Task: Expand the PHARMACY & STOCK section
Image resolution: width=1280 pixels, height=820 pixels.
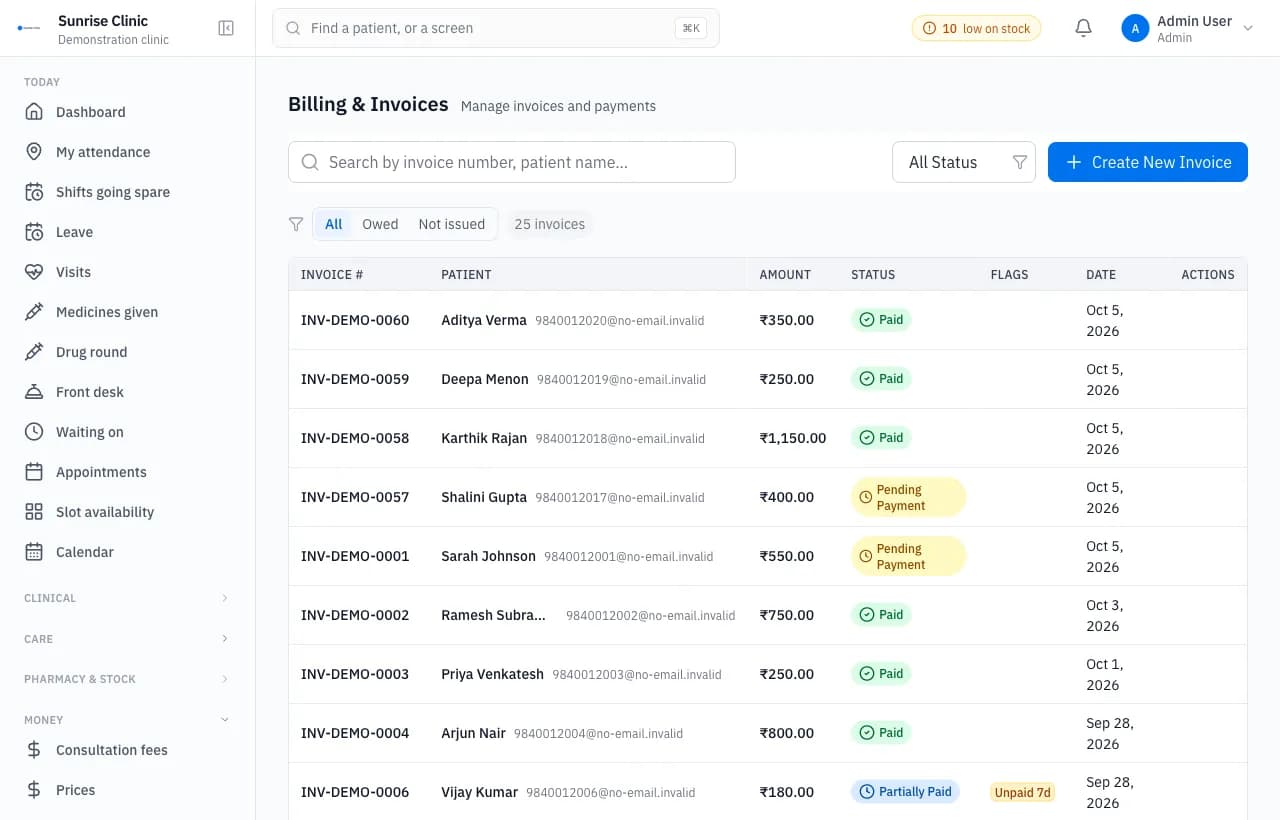Action: [127, 679]
